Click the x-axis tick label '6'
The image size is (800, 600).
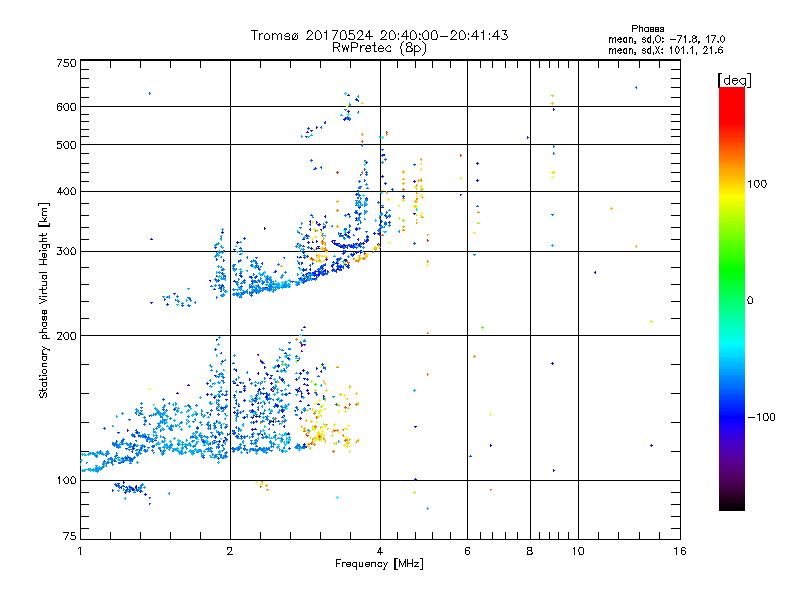pos(467,551)
